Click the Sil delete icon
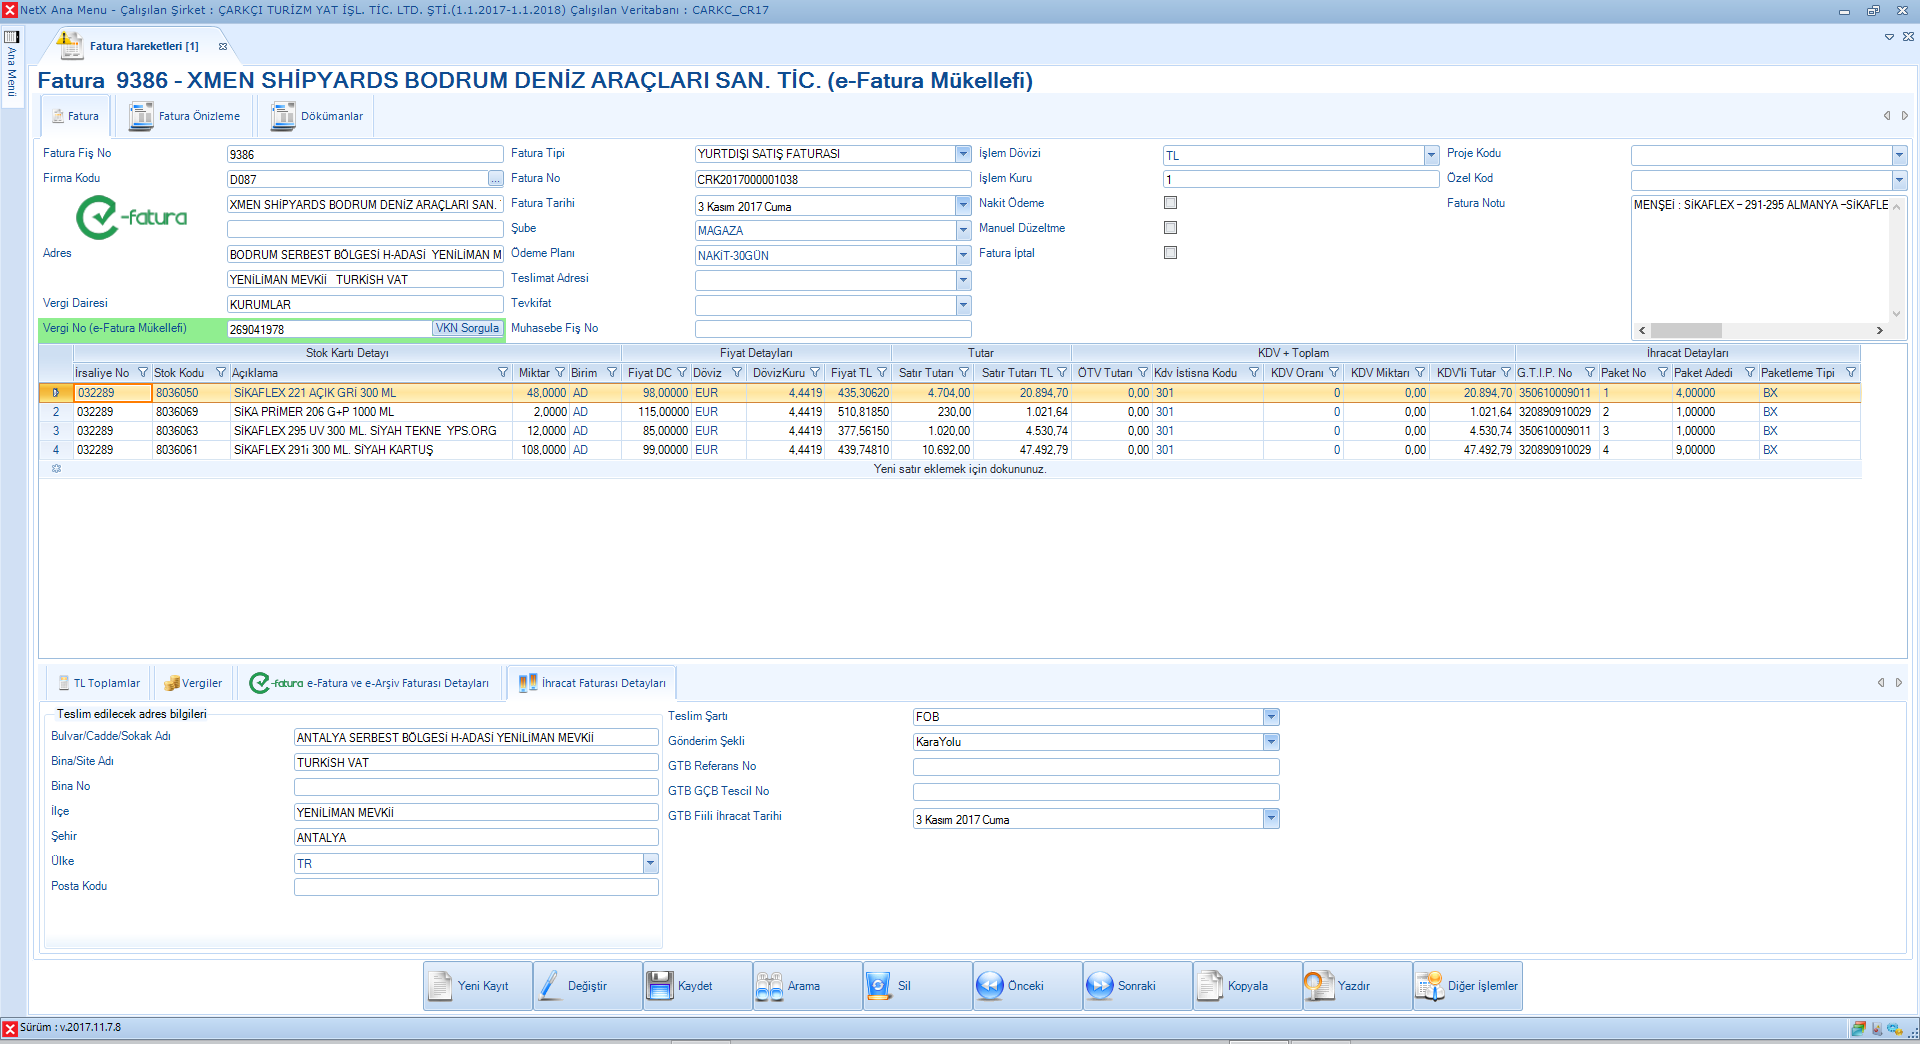Screen dimensions: 1920x1044 tap(878, 986)
